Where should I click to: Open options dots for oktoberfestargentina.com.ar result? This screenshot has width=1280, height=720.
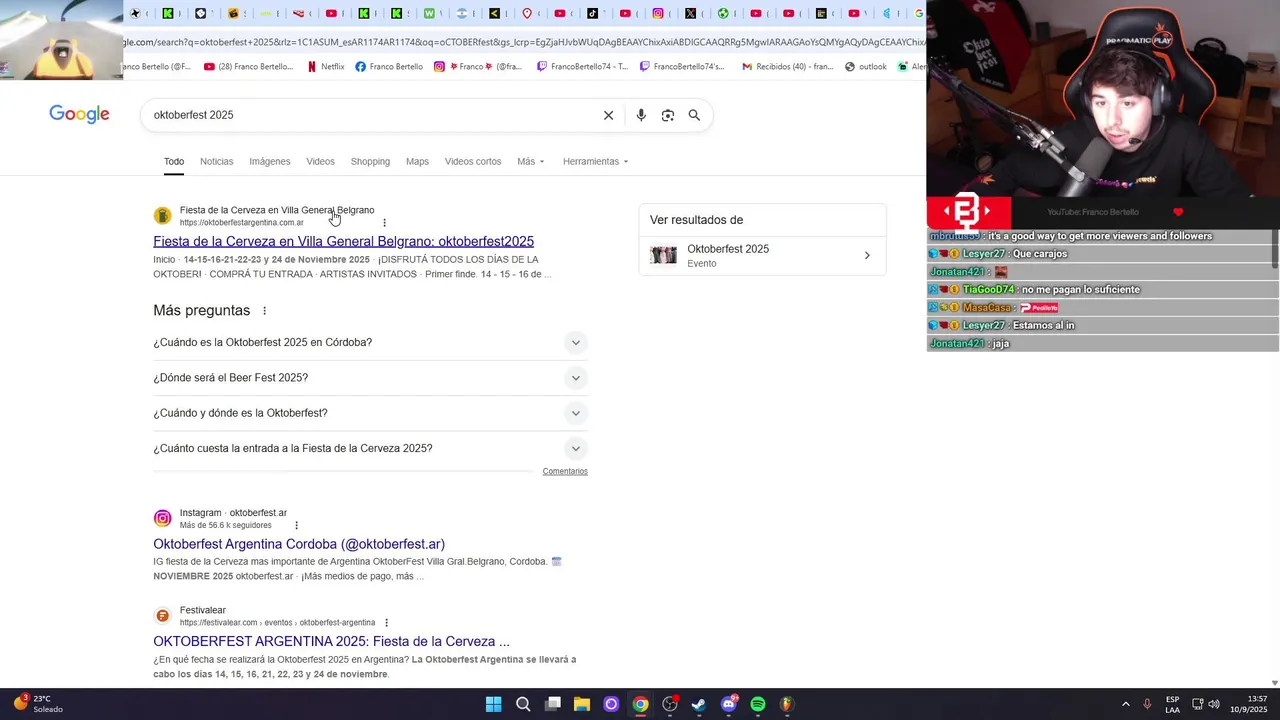tap(384, 223)
